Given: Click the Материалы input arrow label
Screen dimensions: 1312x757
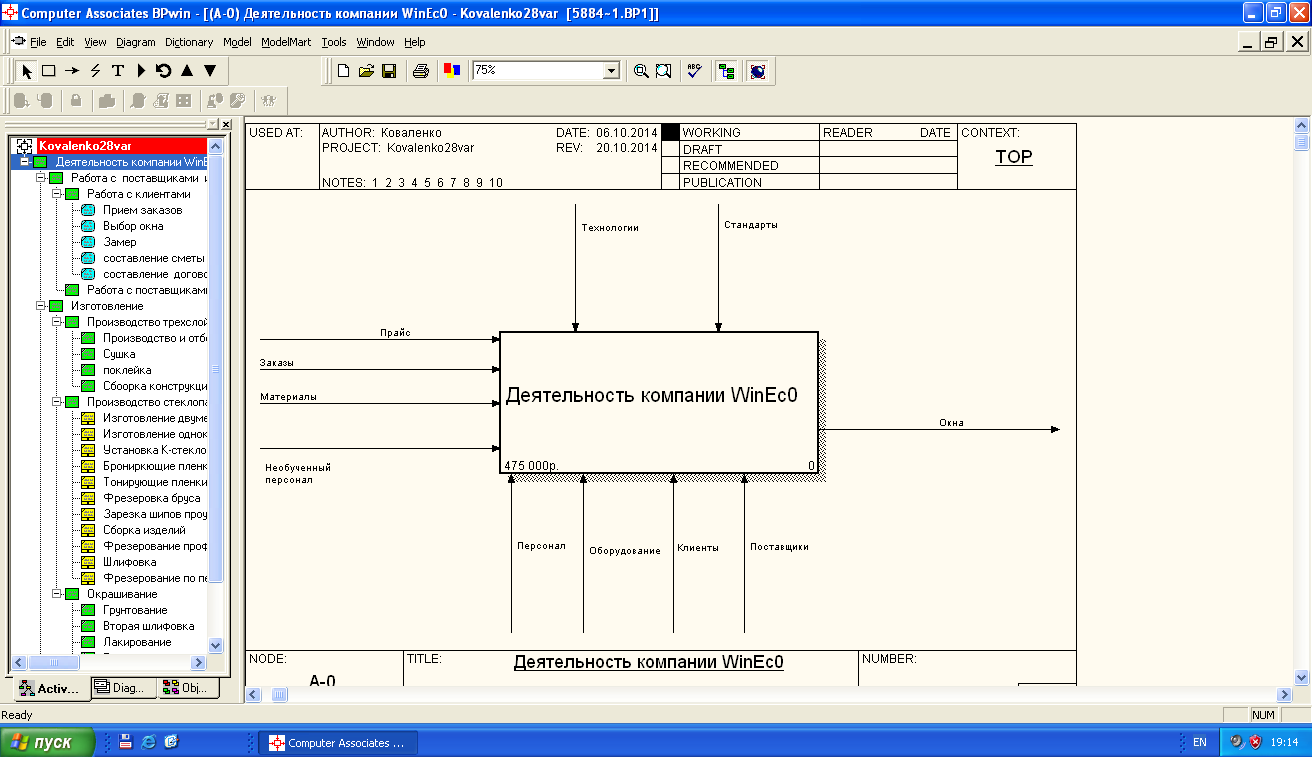Looking at the screenshot, I should click(289, 397).
